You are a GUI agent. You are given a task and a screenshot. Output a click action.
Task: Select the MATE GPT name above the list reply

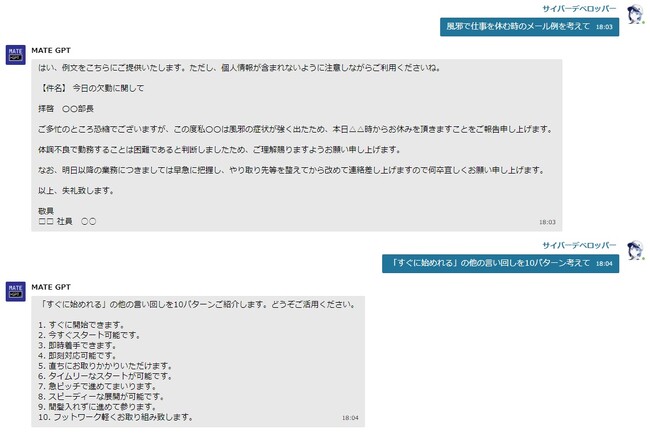51,285
